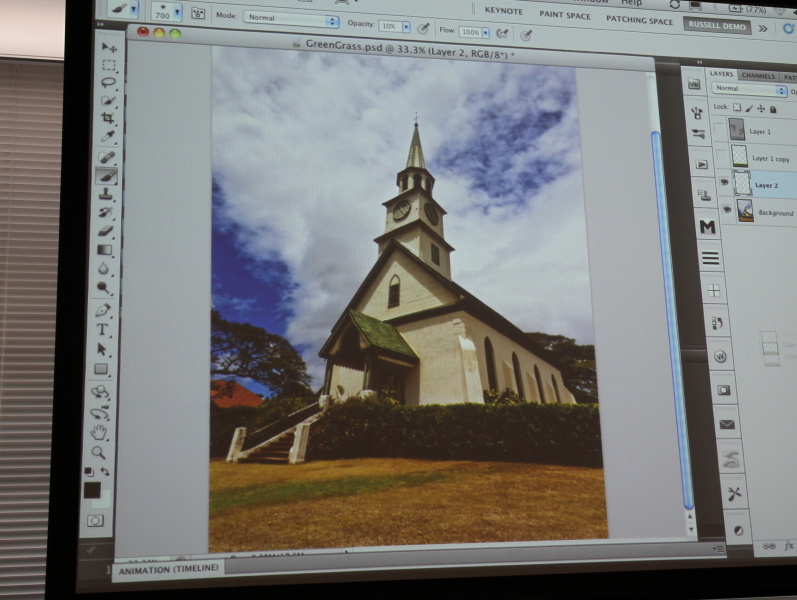Open the Actions panel icon
This screenshot has width=797, height=600.
701,164
